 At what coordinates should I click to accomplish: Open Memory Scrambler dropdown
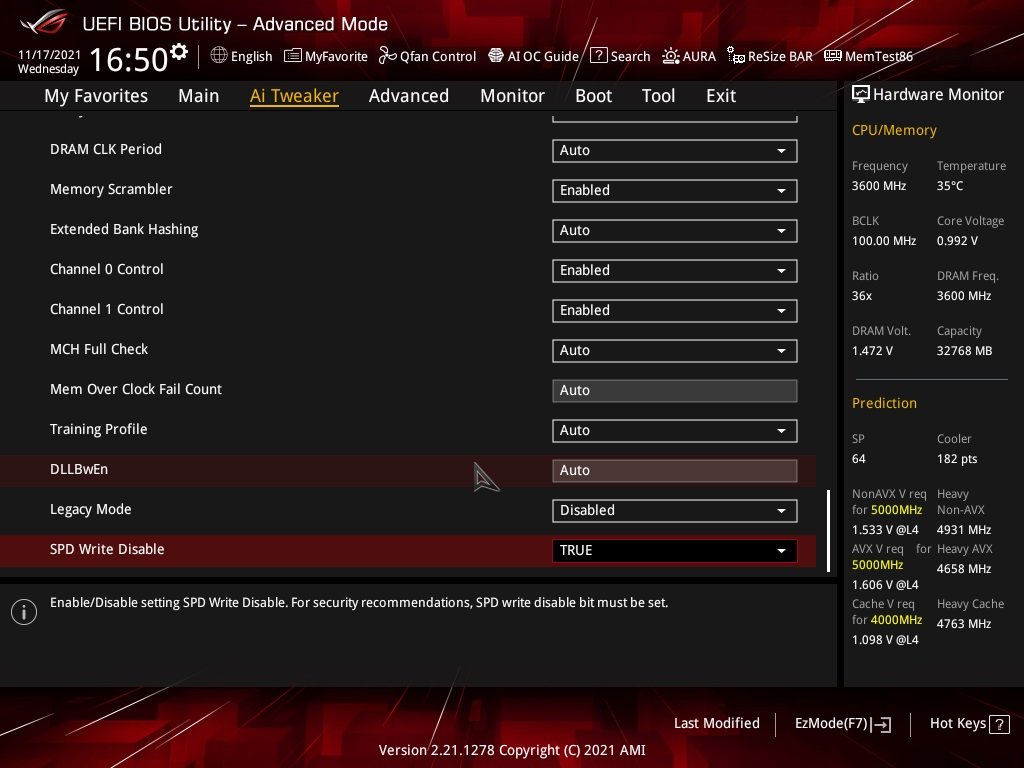[x=675, y=191]
